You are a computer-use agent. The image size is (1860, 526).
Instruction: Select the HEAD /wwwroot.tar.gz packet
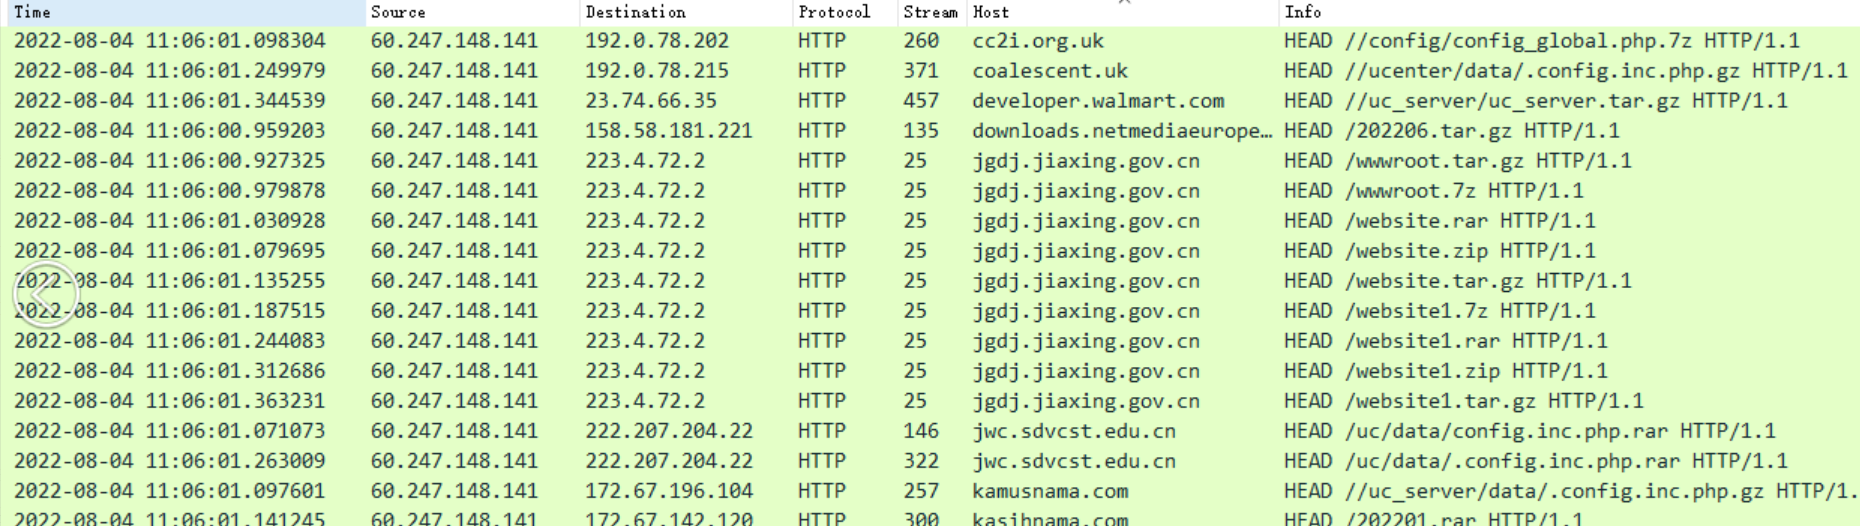[1457, 161]
